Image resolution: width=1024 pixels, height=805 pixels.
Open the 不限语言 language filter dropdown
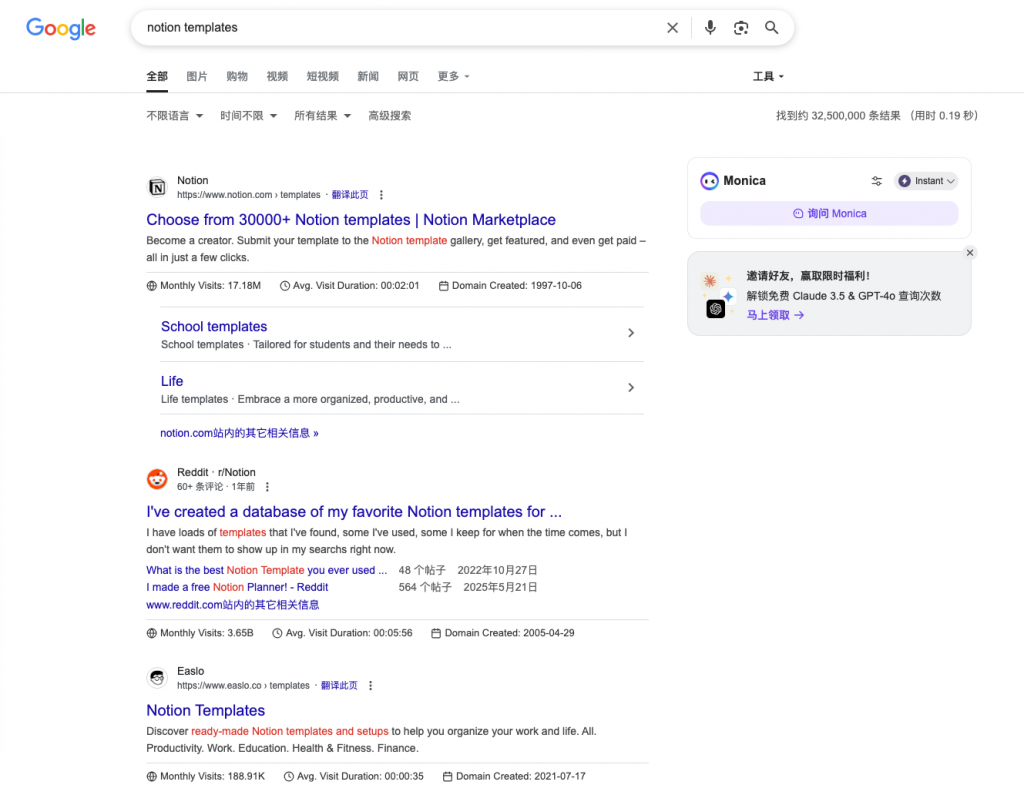[x=174, y=116]
